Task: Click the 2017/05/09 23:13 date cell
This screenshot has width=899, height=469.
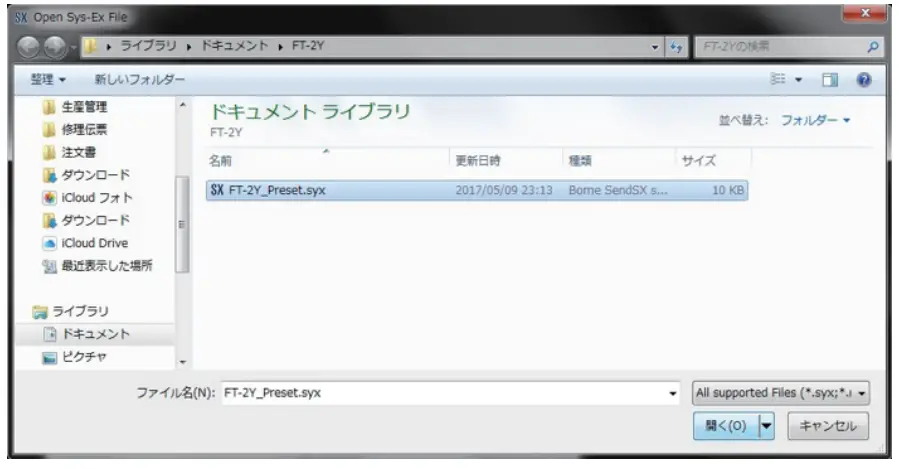Action: [504, 190]
